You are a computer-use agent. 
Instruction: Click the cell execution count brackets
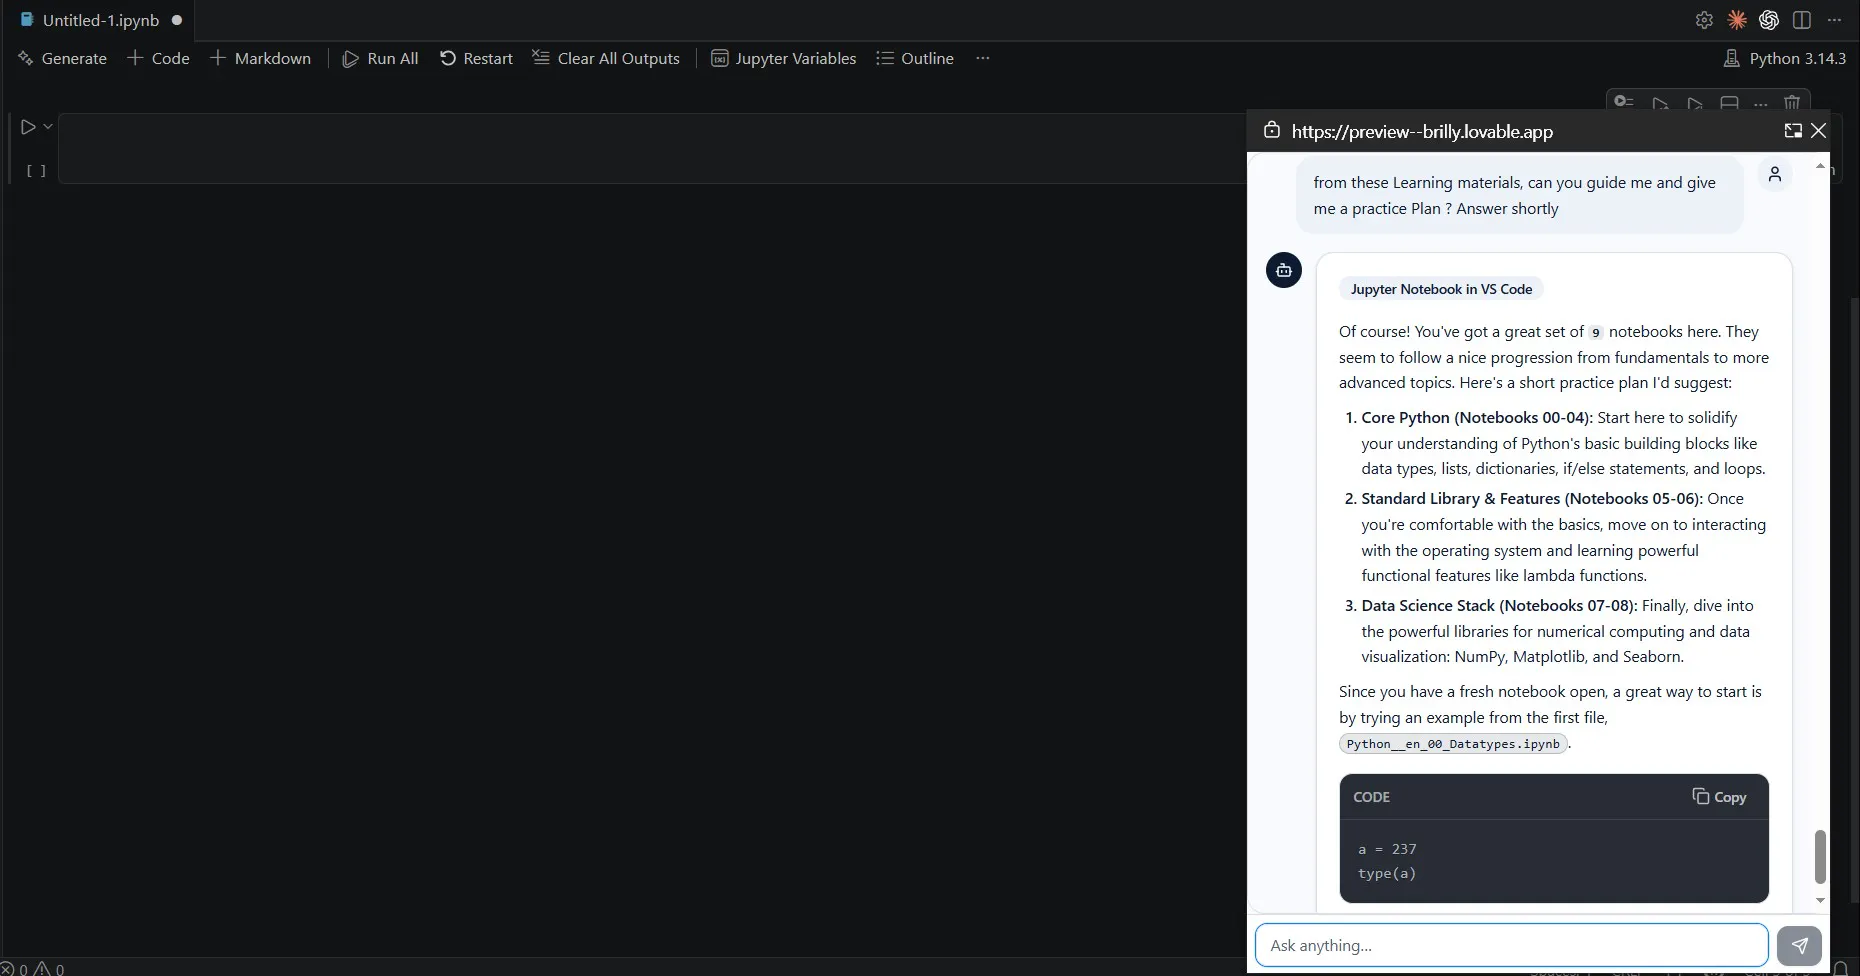[36, 171]
